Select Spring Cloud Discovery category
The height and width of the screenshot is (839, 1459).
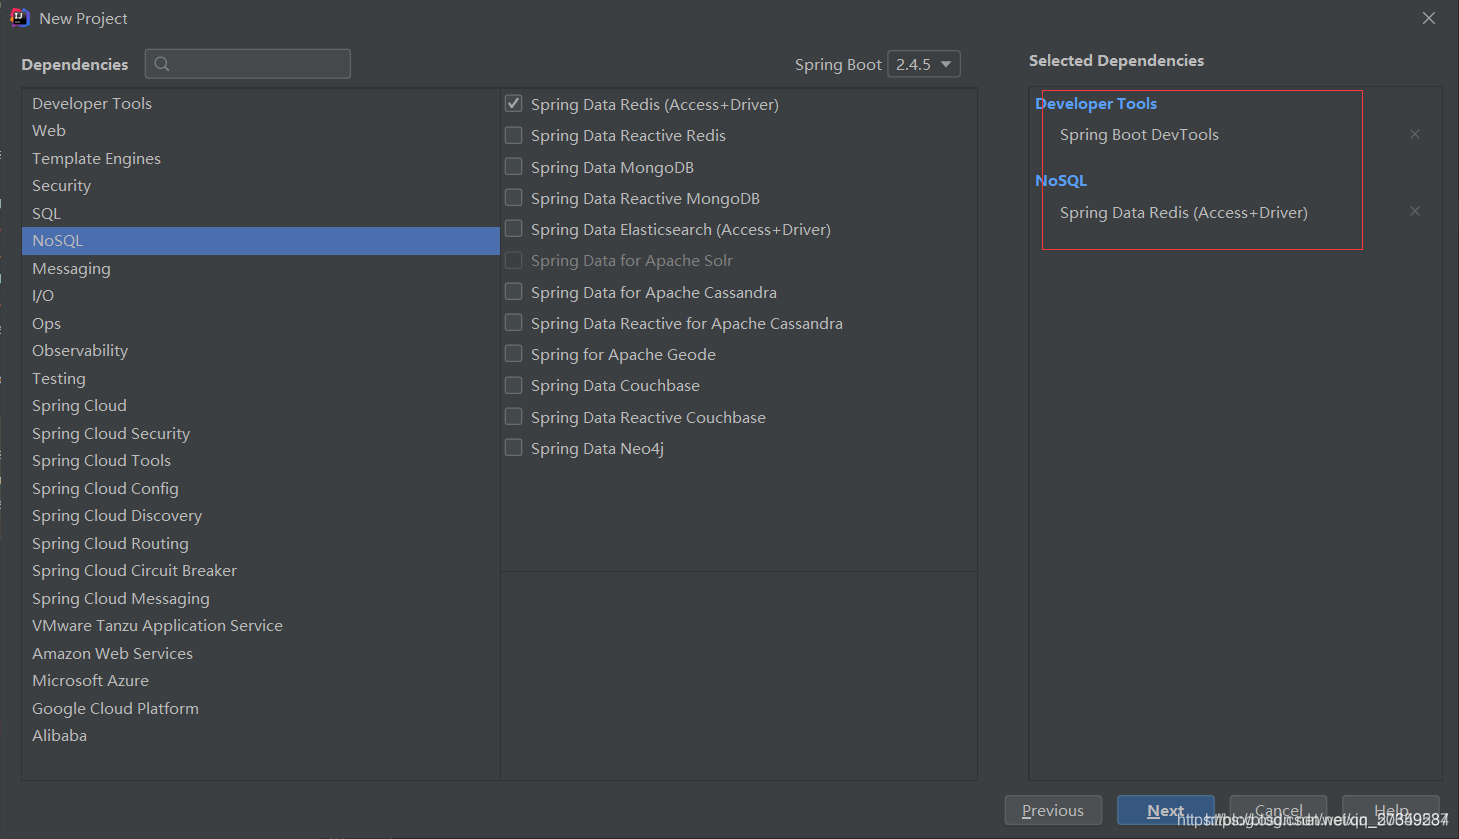point(260,515)
